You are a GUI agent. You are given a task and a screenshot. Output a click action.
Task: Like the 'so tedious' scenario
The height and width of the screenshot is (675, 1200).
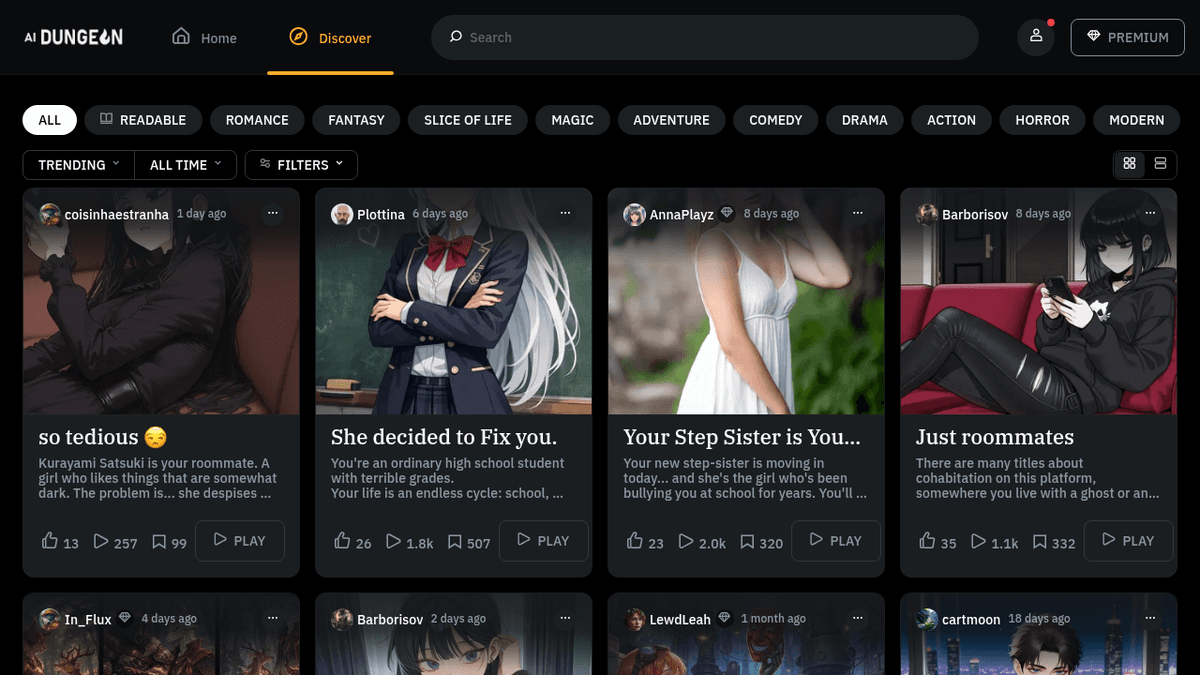pos(50,541)
